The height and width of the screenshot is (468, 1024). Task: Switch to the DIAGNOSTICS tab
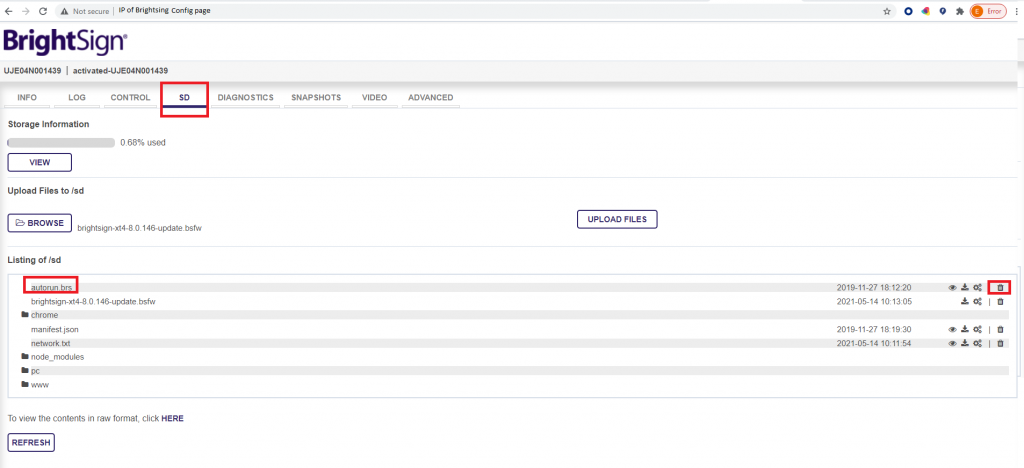[x=245, y=98]
